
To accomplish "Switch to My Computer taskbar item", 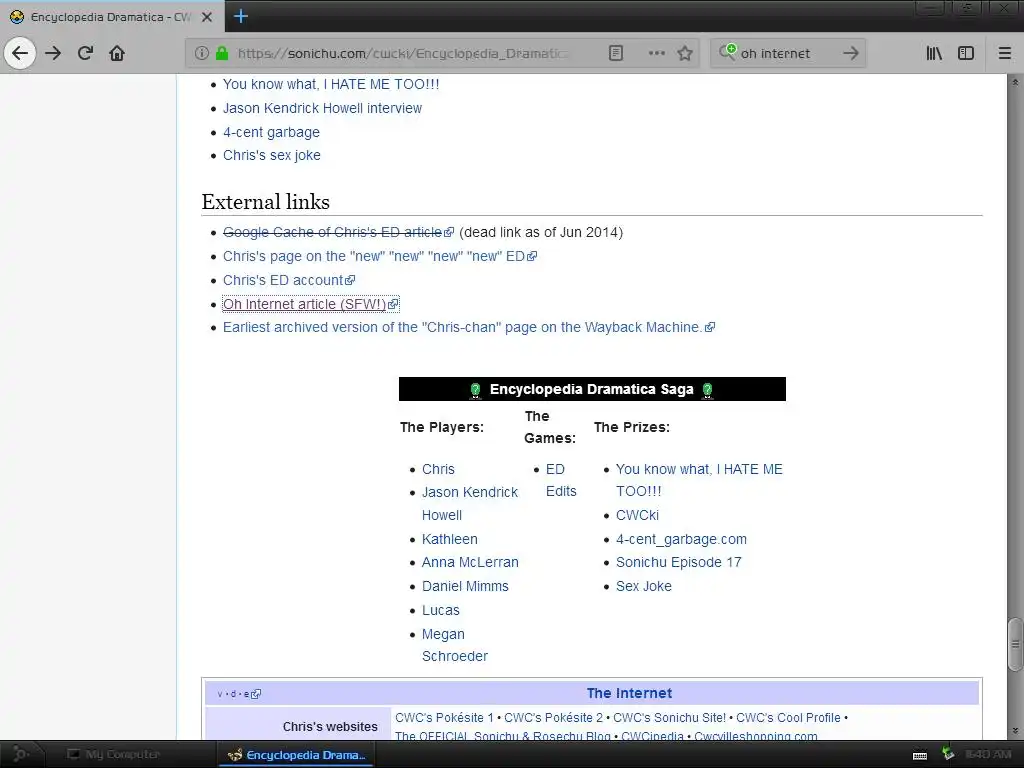I will [x=114, y=754].
